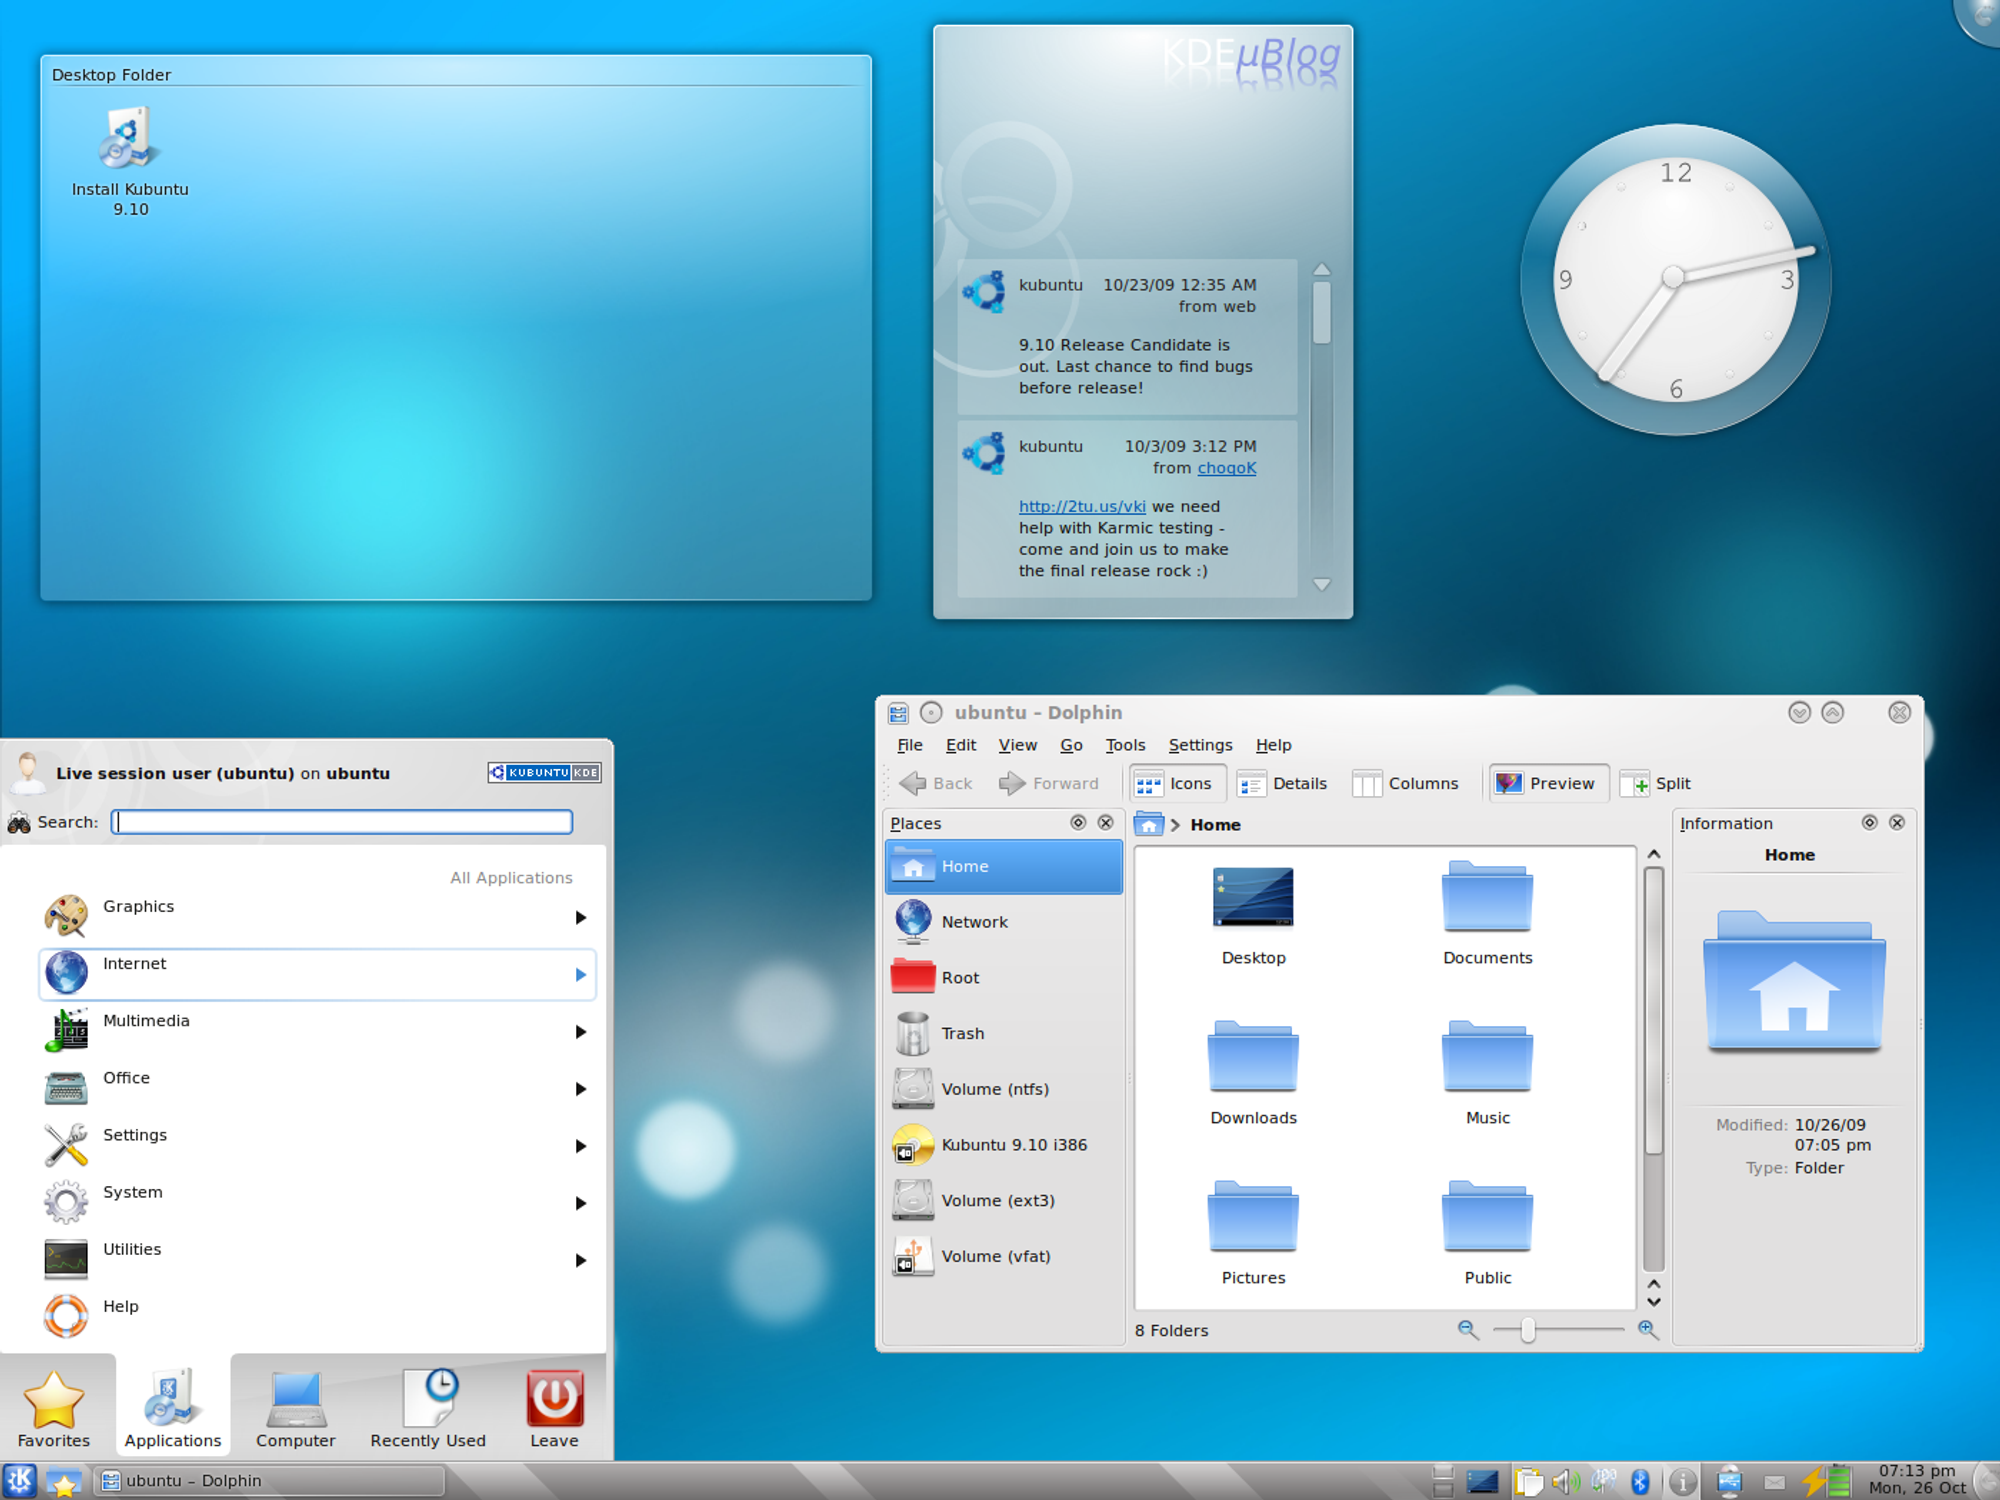Screen dimensions: 2000x1500
Task: Switch to the Computer tab in launcher
Action: [295, 1409]
